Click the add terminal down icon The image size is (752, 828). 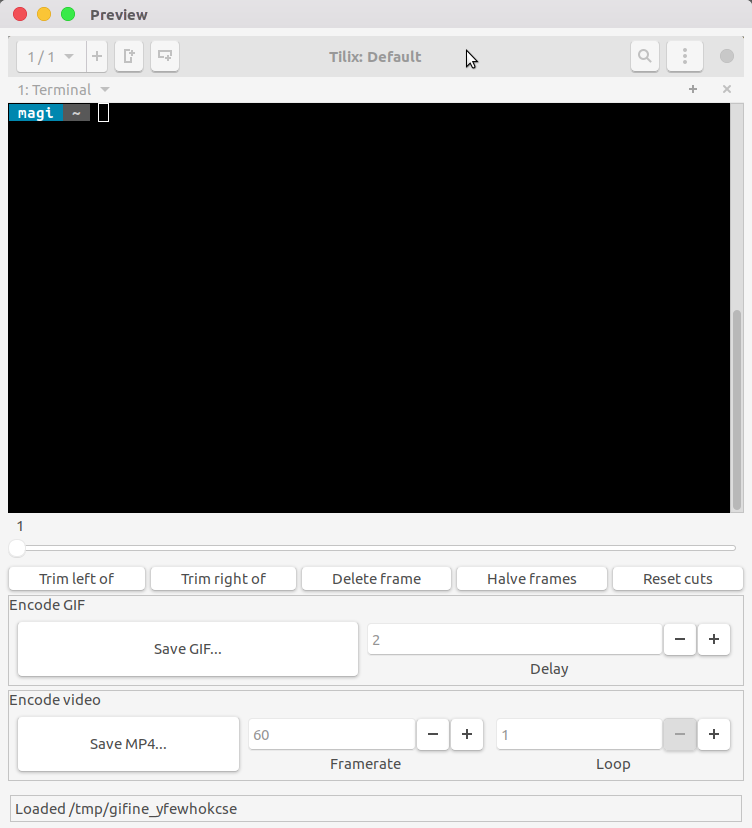pos(165,56)
